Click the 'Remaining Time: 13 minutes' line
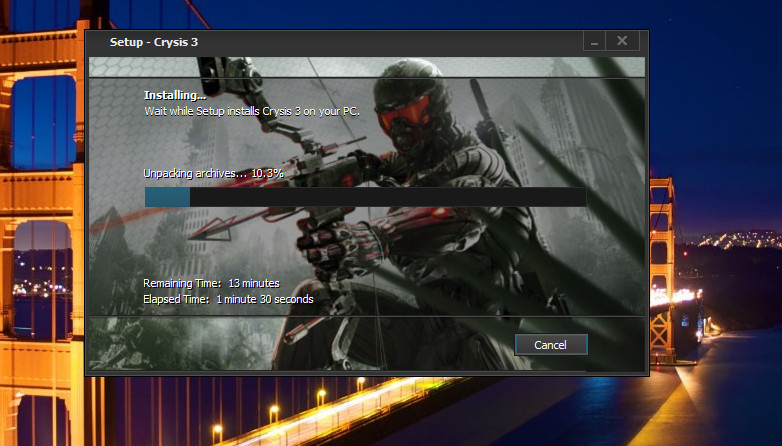 211,283
